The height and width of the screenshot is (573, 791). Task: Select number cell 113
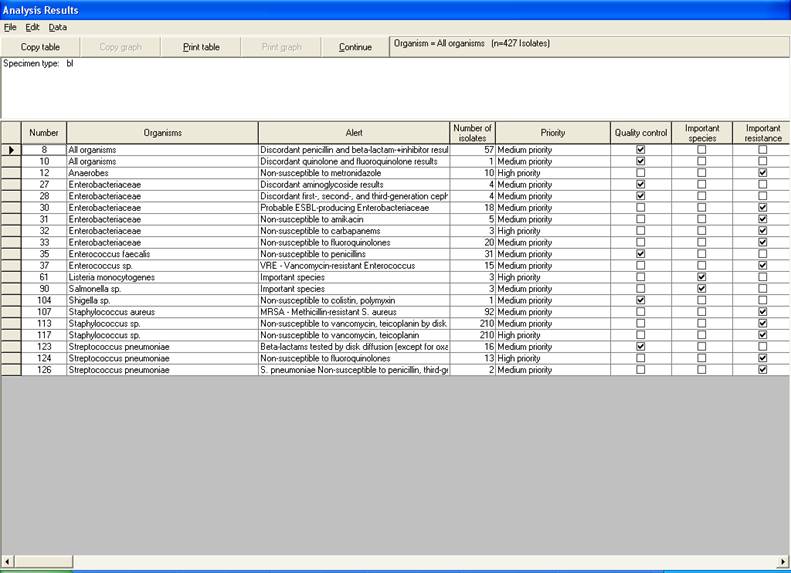pyautogui.click(x=44, y=324)
